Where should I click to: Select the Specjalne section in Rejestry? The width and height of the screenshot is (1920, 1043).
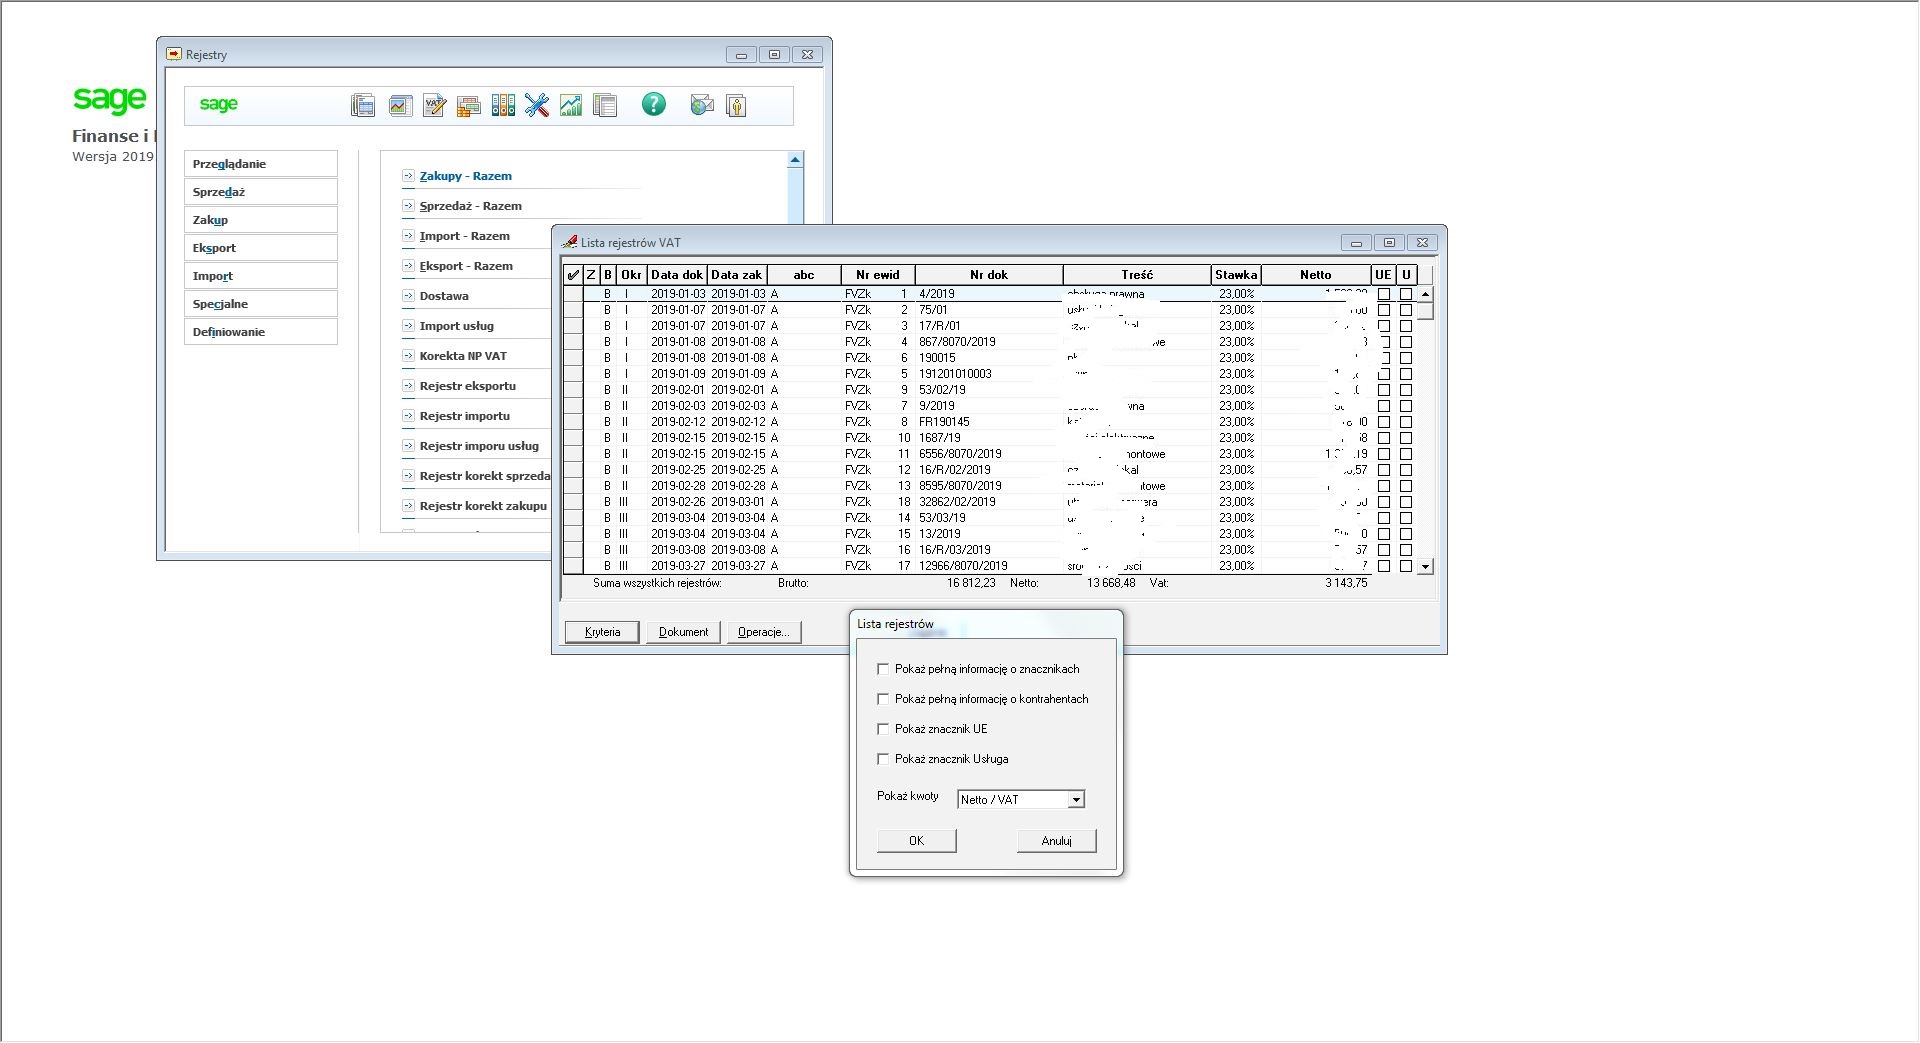261,304
